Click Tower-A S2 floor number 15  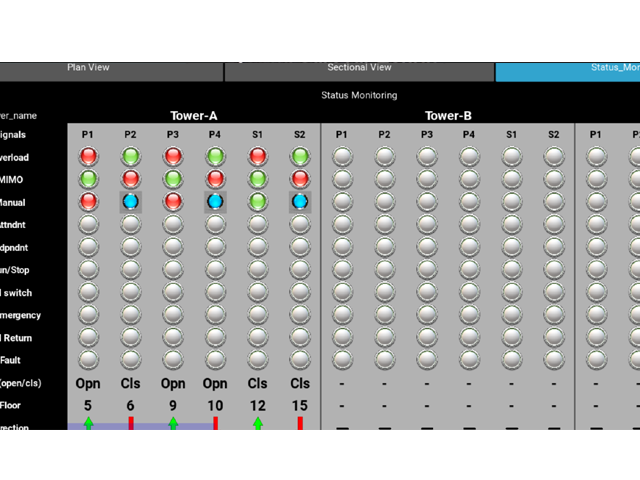click(x=300, y=406)
